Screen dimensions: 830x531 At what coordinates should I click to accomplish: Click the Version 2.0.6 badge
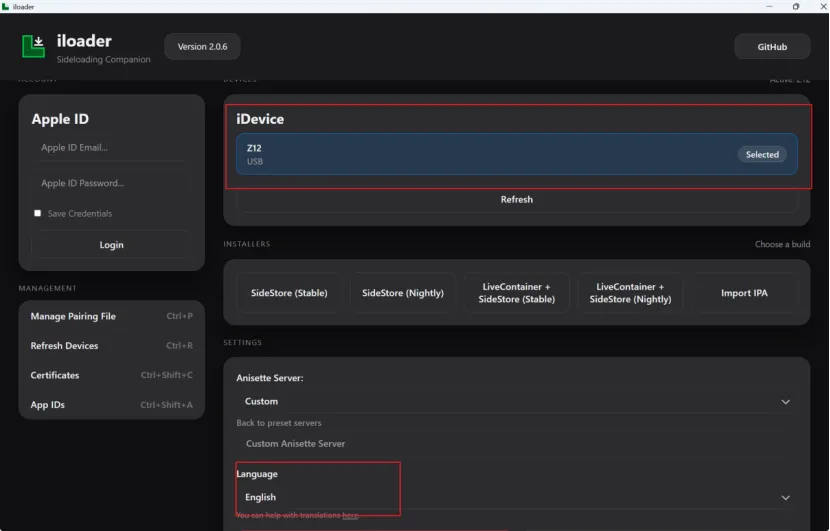tap(202, 47)
